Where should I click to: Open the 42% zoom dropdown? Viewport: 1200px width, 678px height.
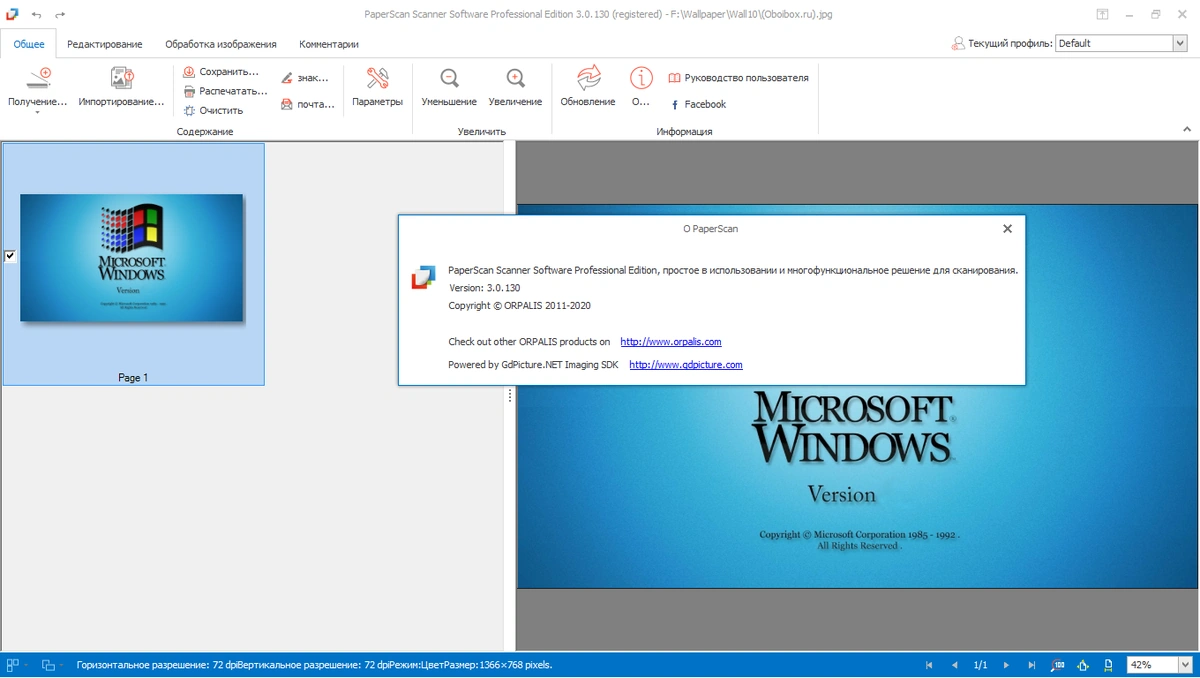[x=1185, y=665]
